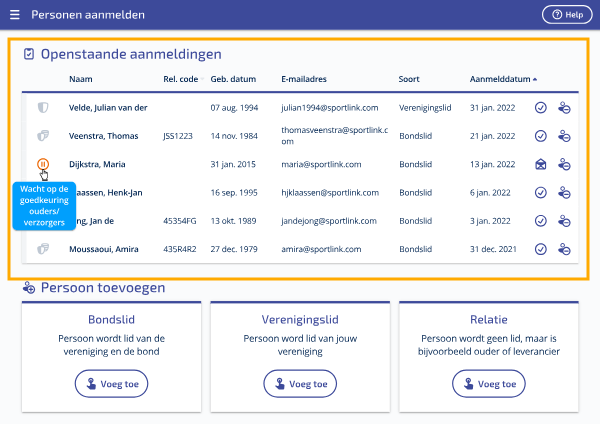
Task: Select name Velde, Julian van der
Action: 108,108
